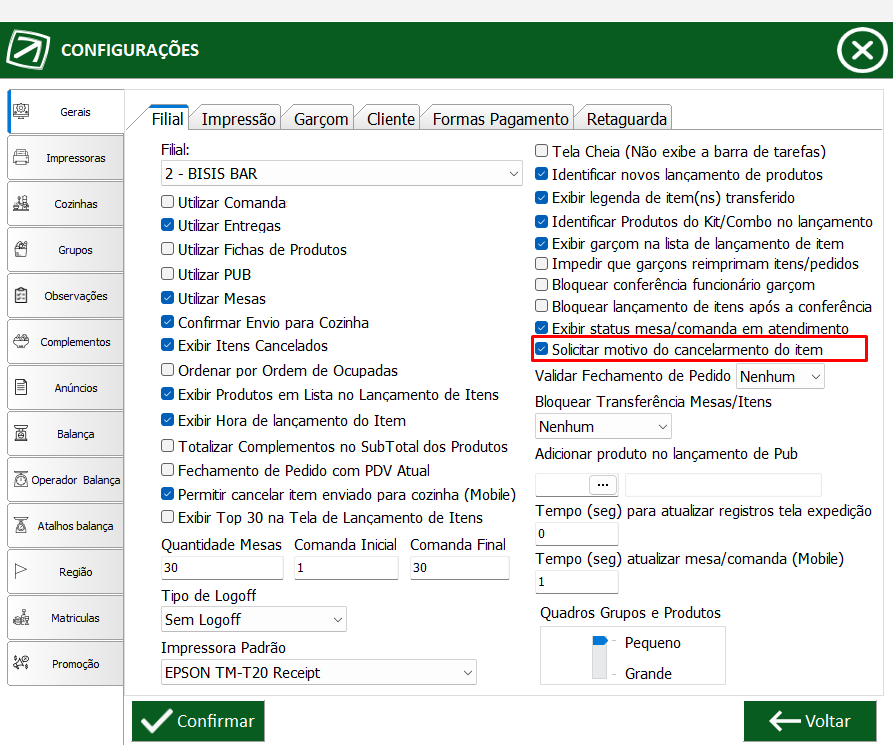
Task: Open the Operador Balança icon
Action: [21, 479]
